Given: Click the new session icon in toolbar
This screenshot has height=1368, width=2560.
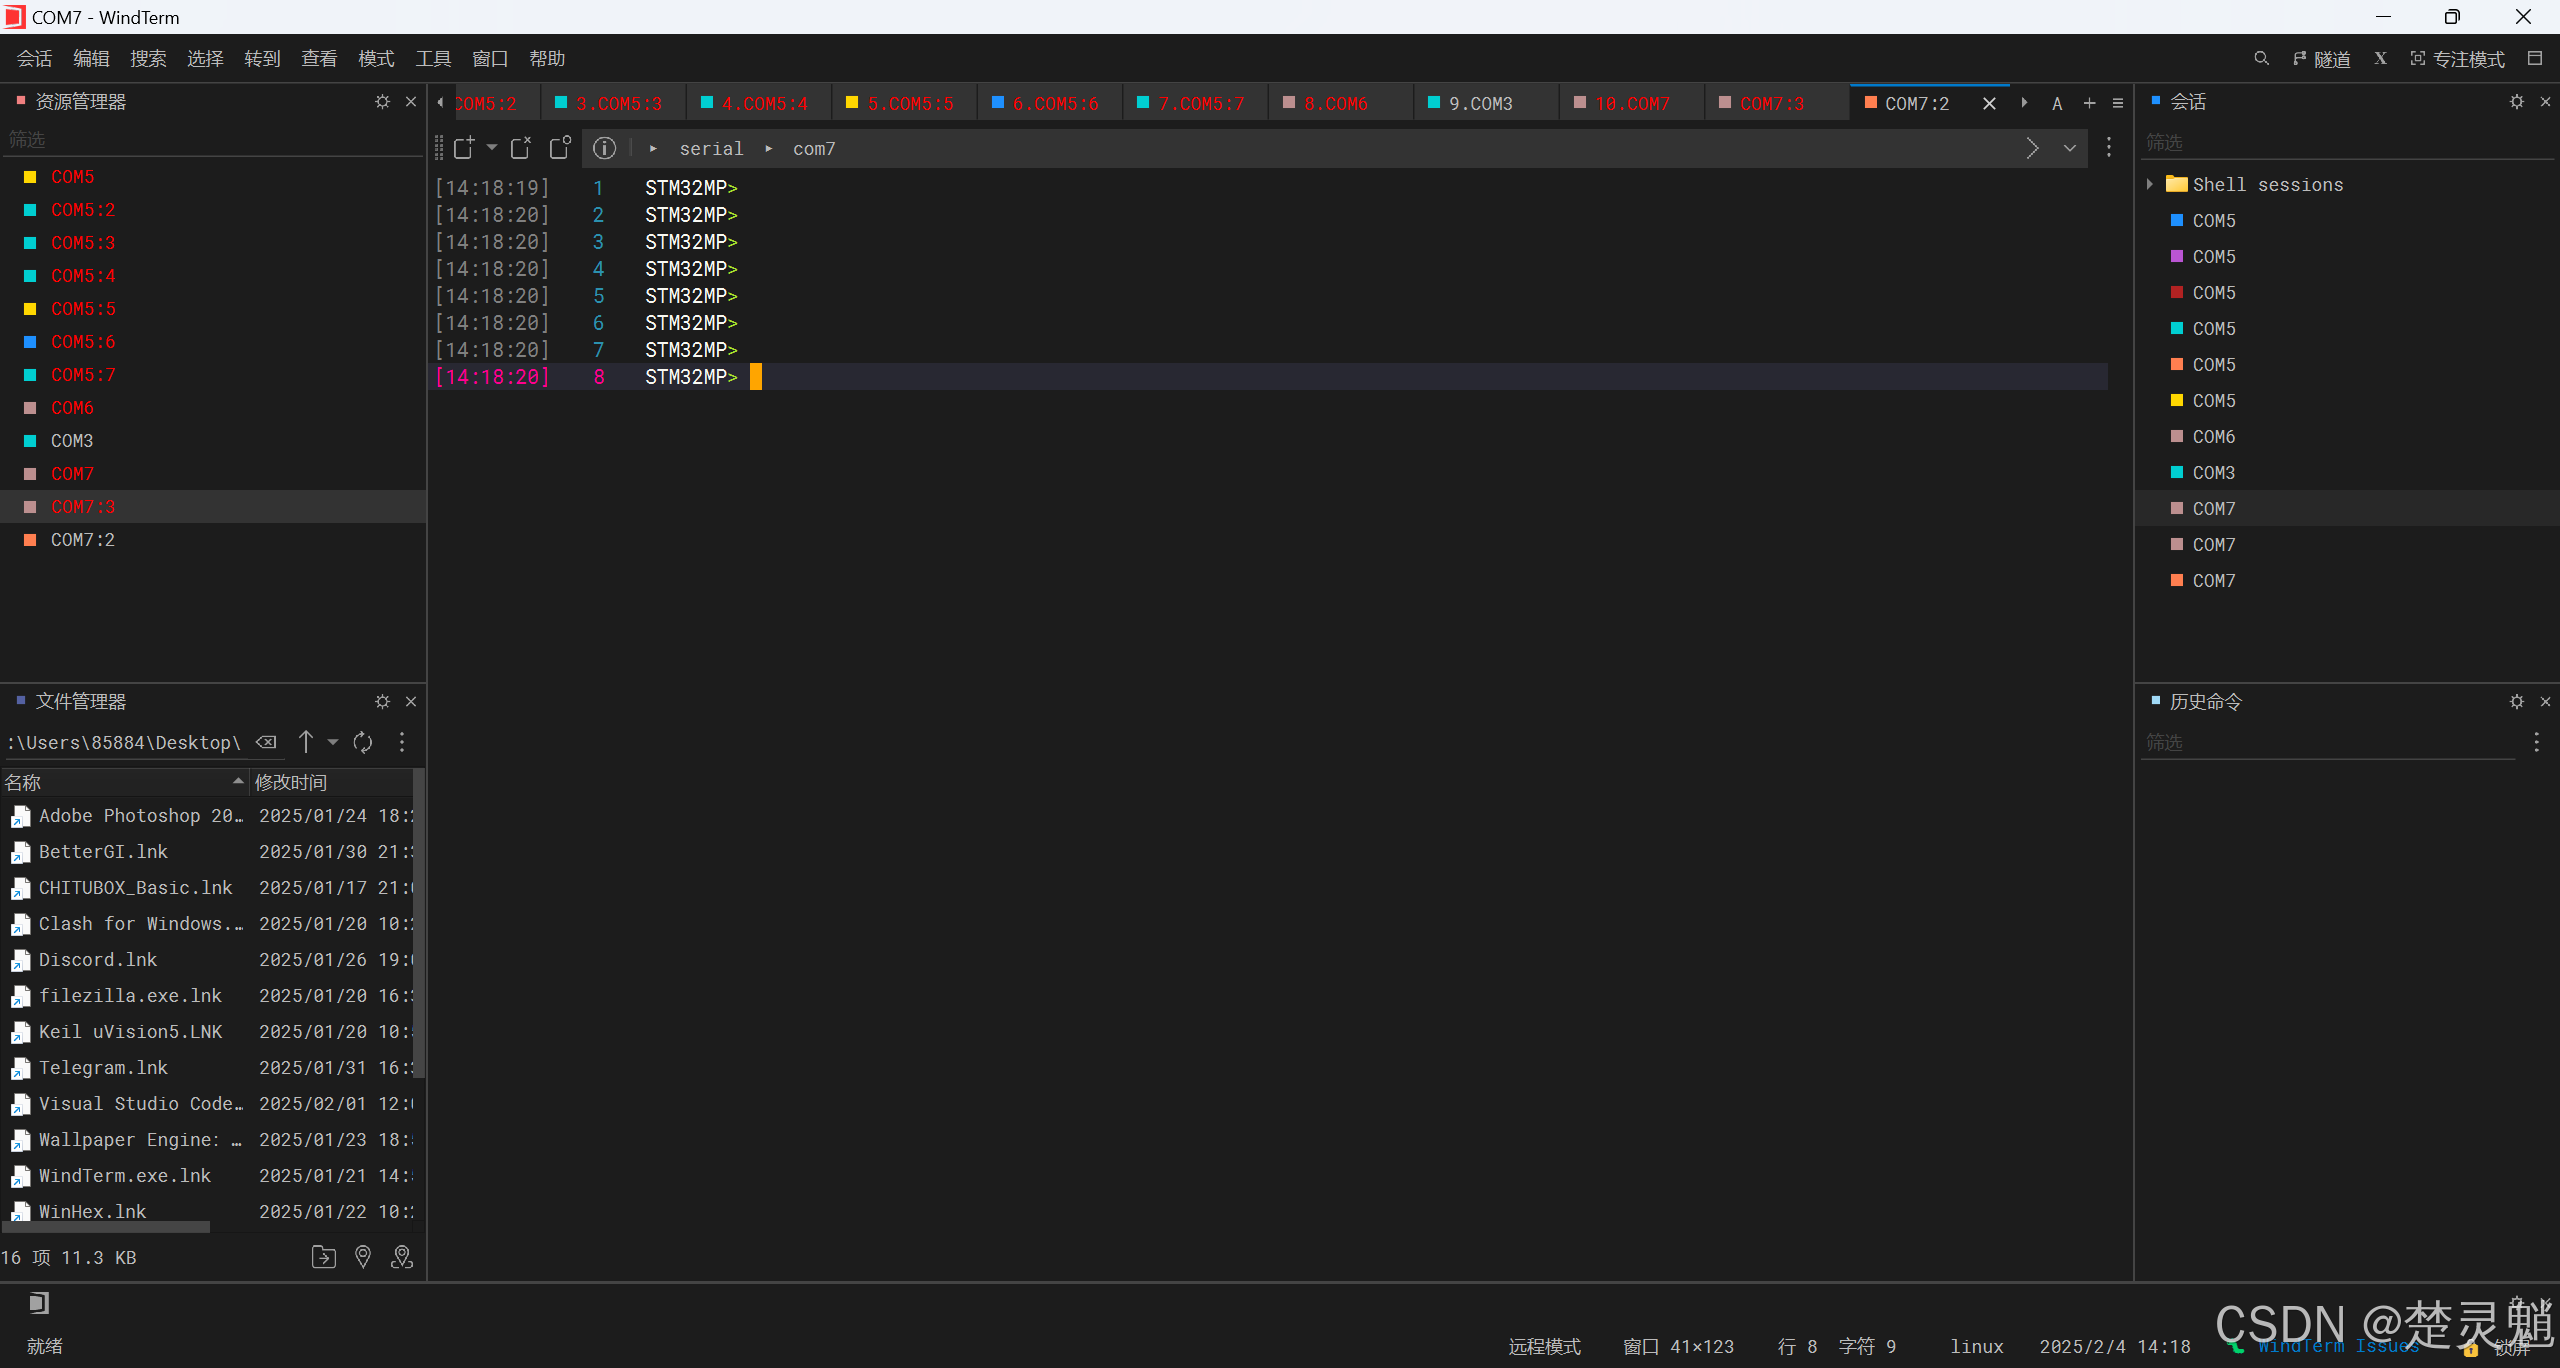Looking at the screenshot, I should [x=464, y=148].
